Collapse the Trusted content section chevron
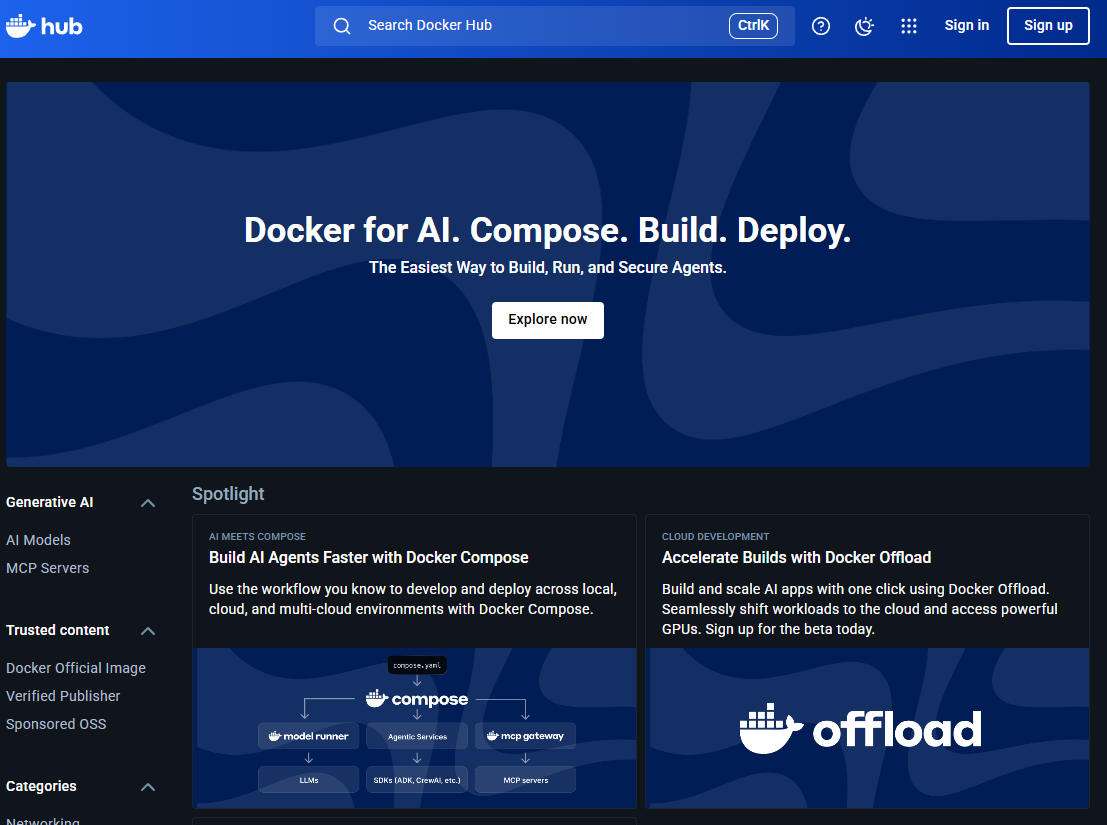The width and height of the screenshot is (1107, 825). 148,631
